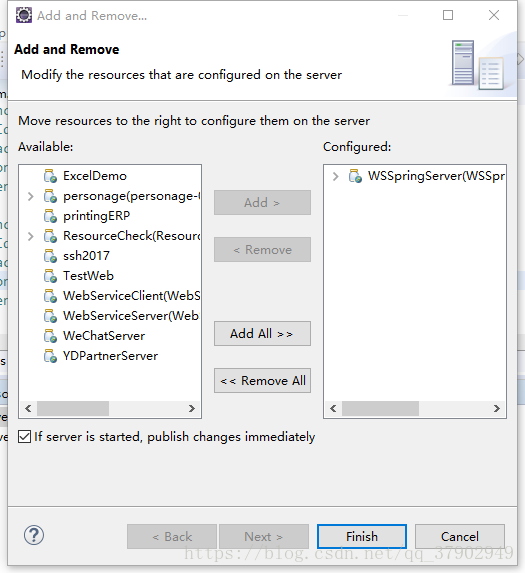Select WSSpringServer in Configured list

tap(436, 176)
